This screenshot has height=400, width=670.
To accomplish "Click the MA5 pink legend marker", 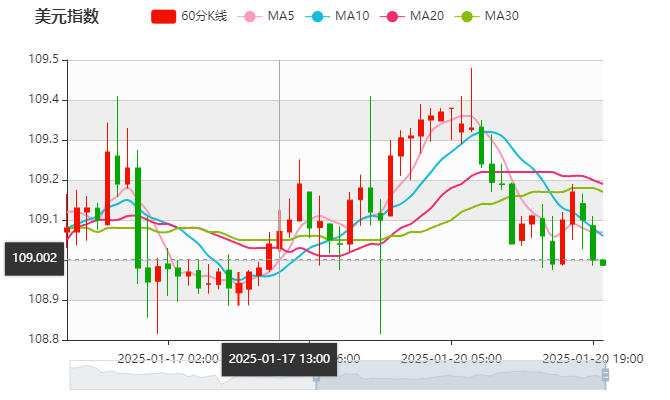I will 250,17.
